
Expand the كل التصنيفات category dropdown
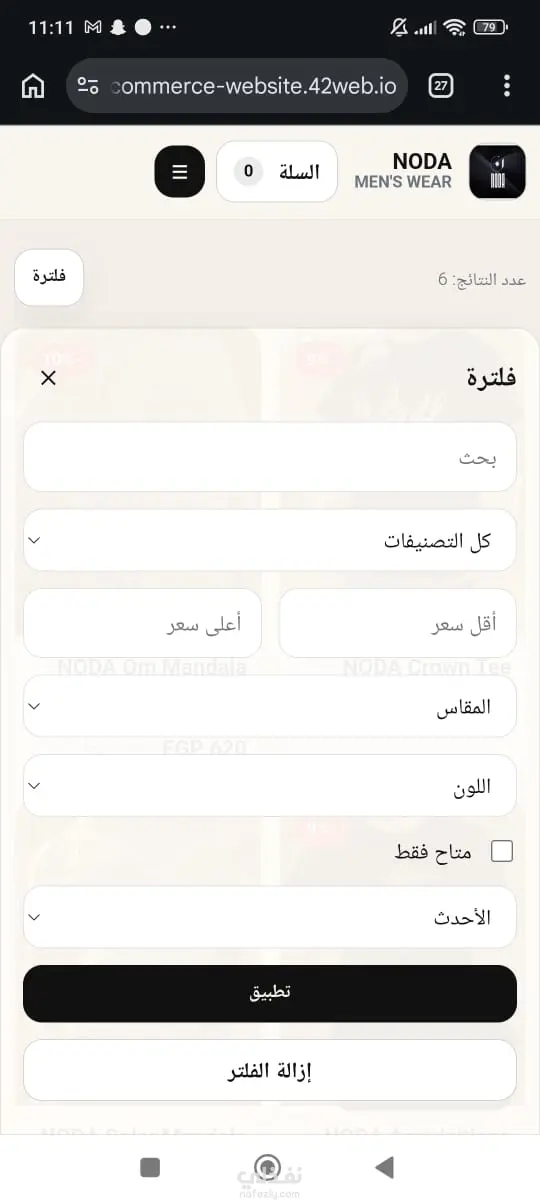[x=270, y=540]
